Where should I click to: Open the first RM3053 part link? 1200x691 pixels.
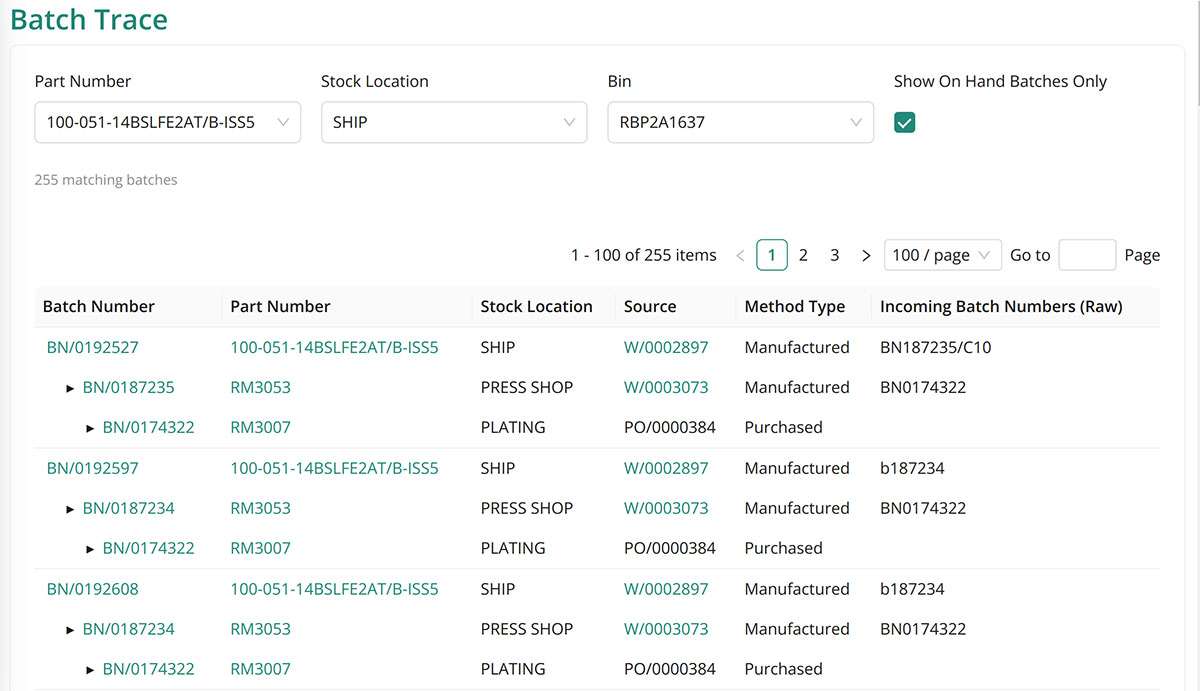pos(260,388)
